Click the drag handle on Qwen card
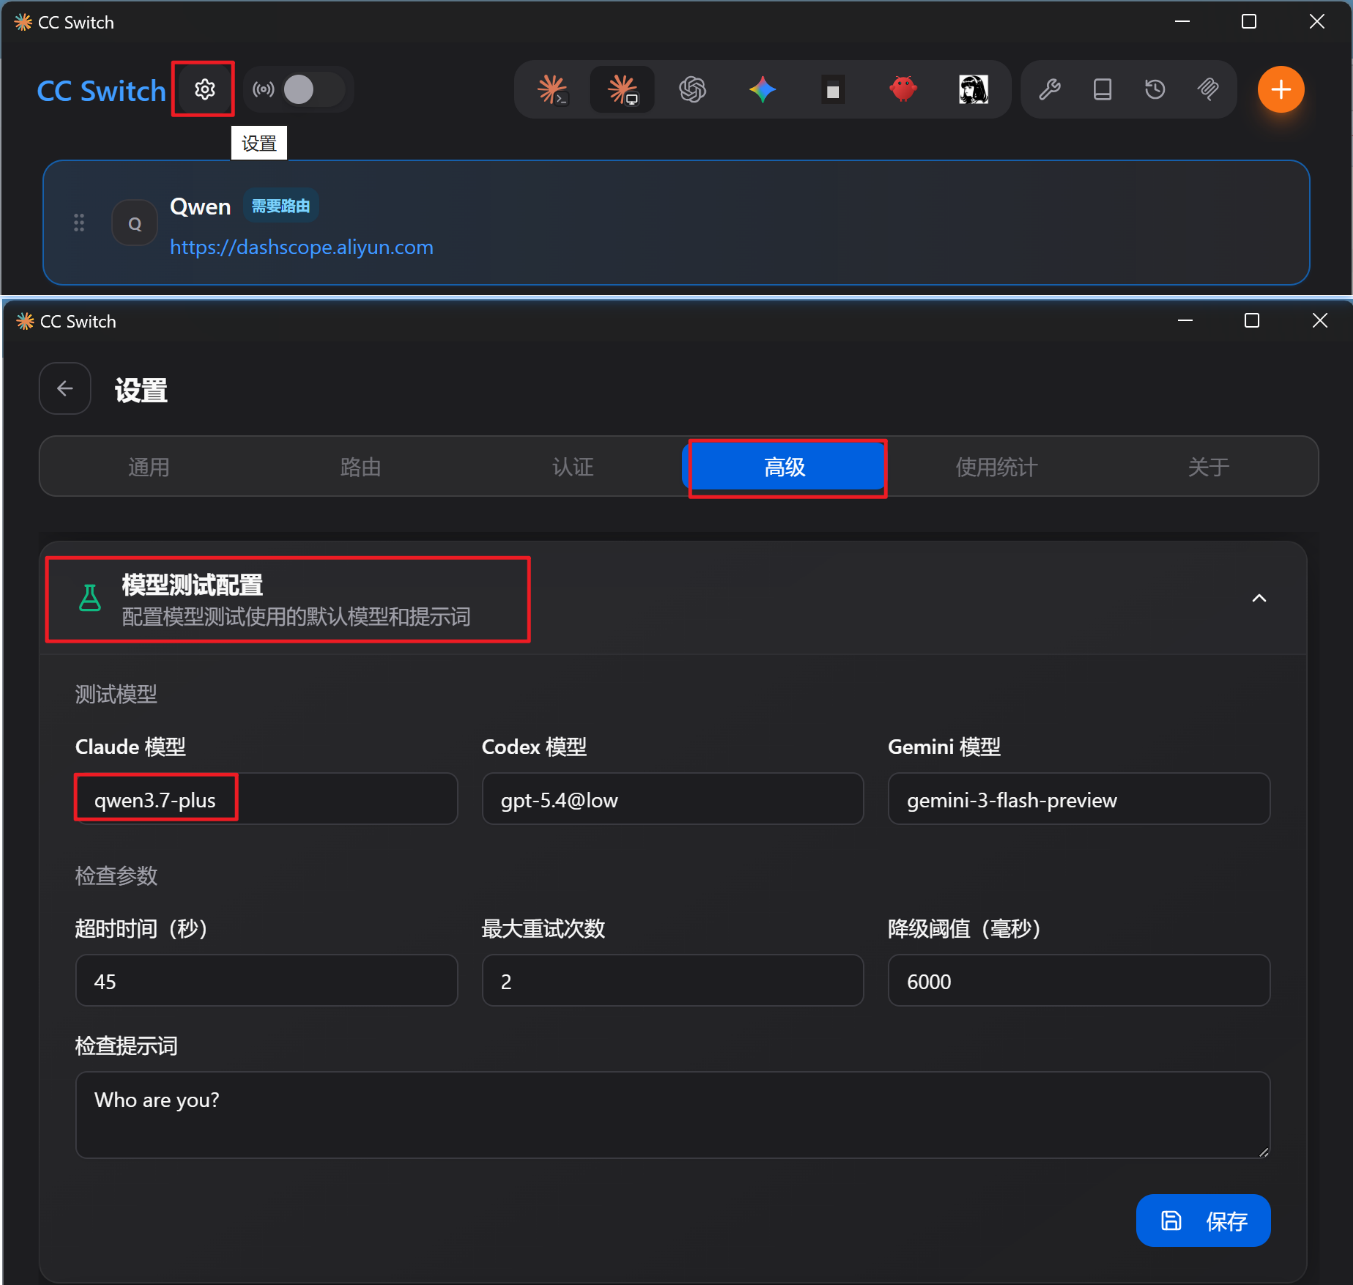 (x=79, y=223)
